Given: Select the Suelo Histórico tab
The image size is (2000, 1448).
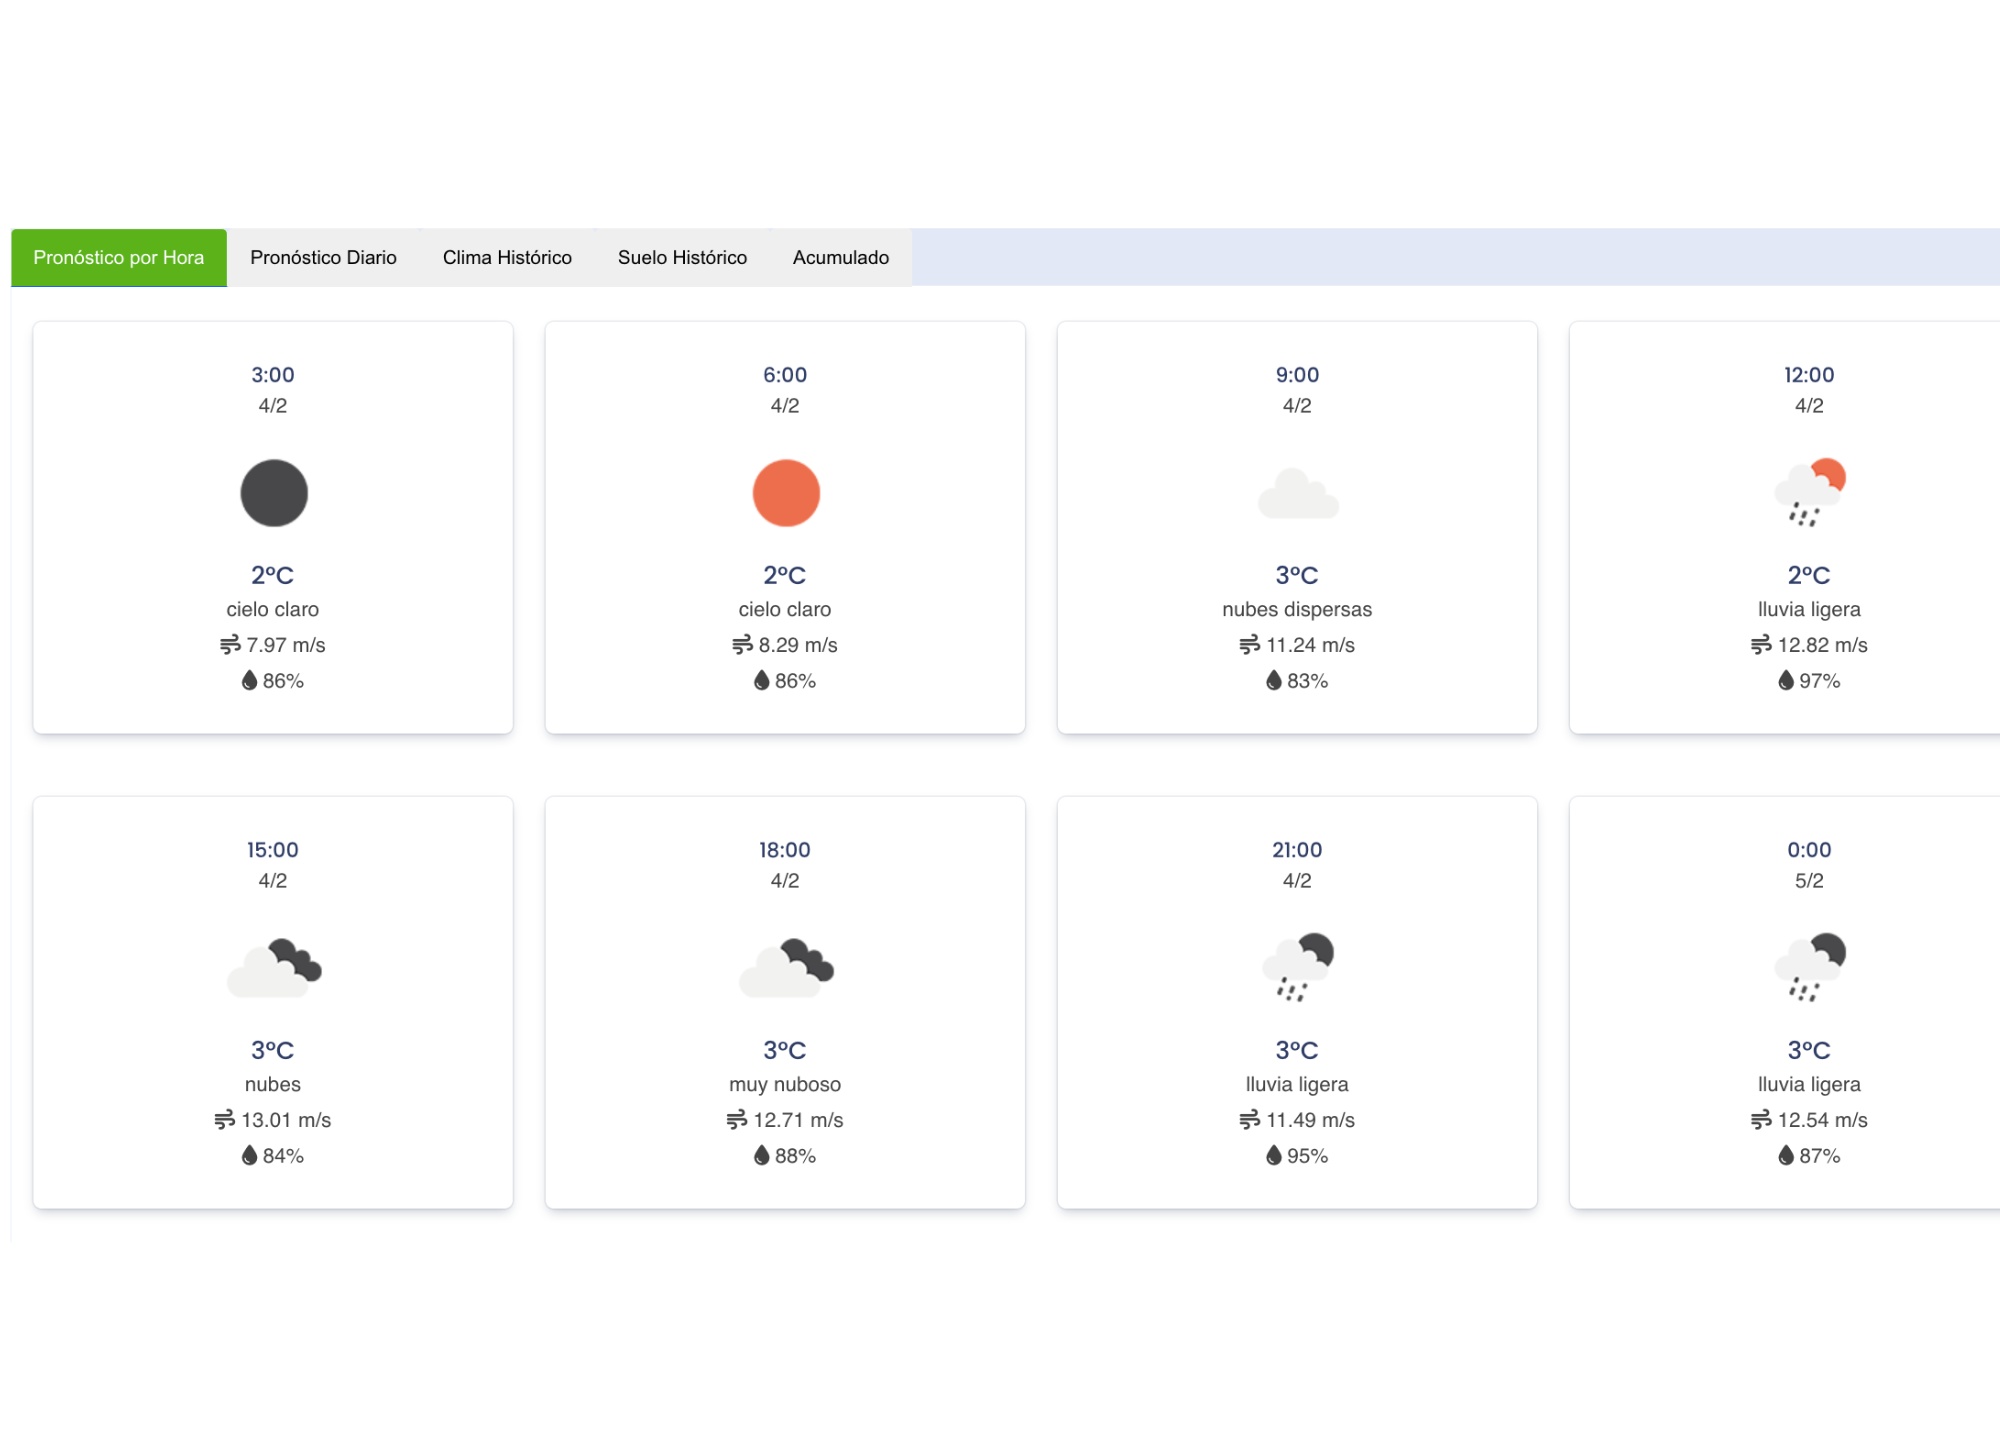Looking at the screenshot, I should click(x=682, y=257).
